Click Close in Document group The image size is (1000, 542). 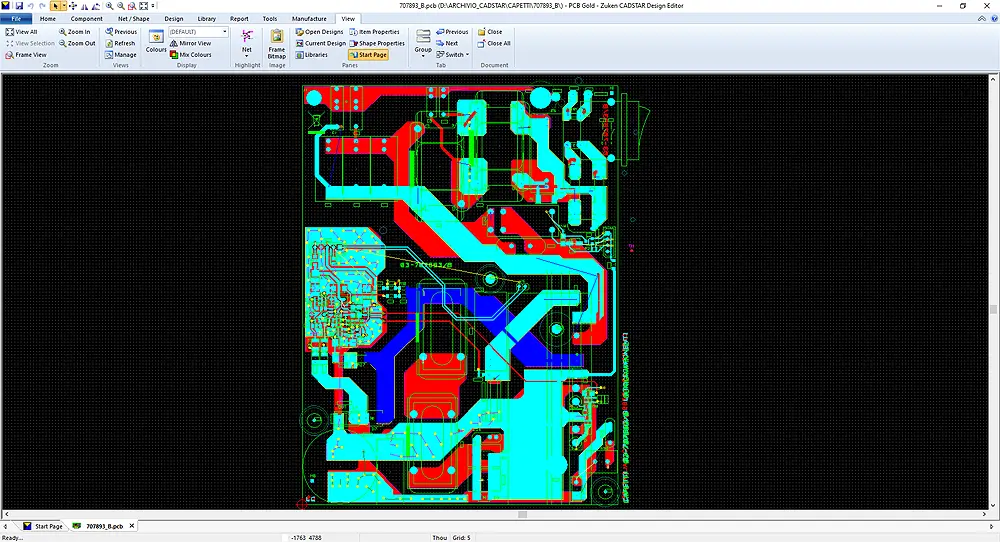pos(490,32)
